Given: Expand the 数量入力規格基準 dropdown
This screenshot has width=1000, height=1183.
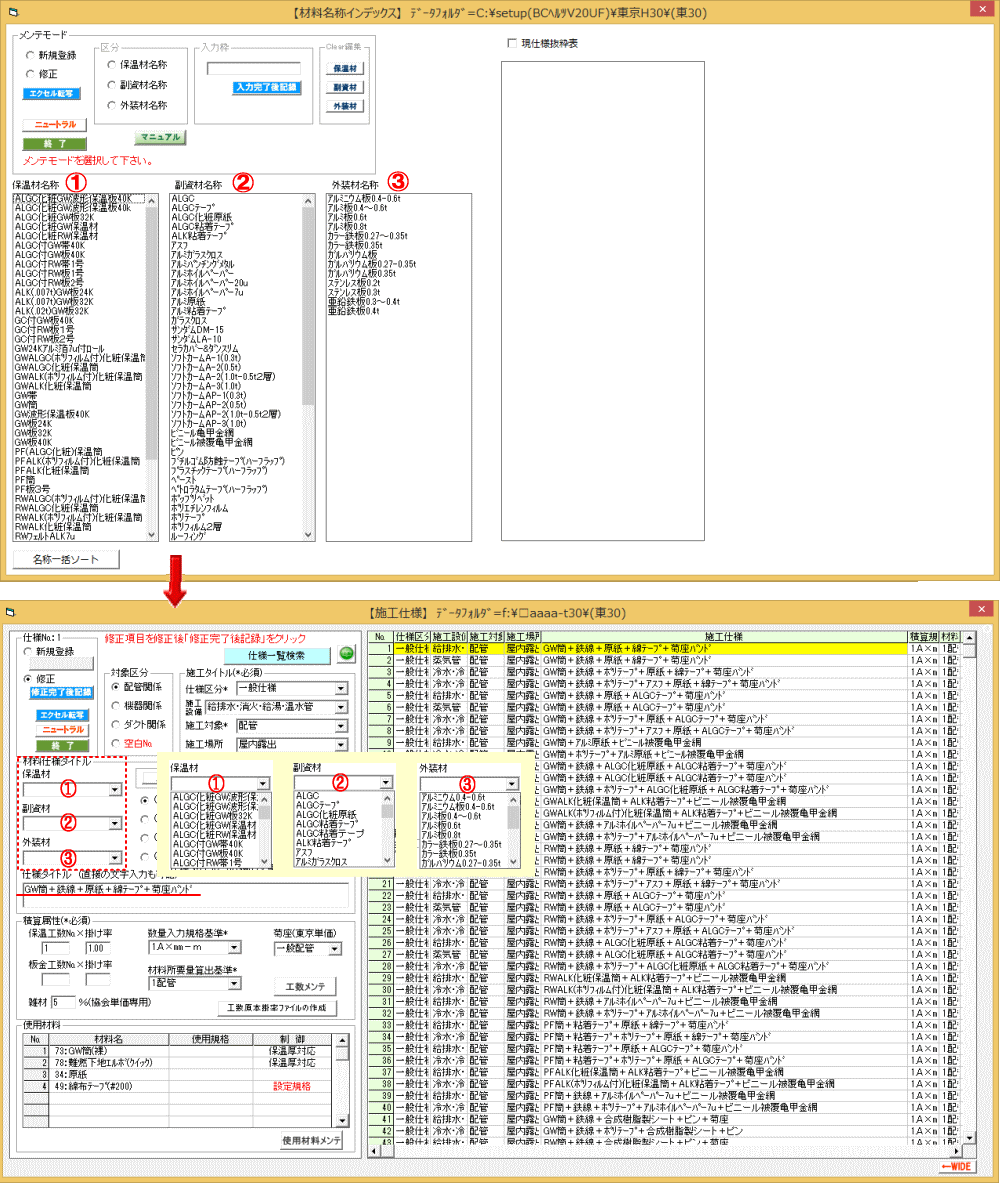Looking at the screenshot, I should [x=195, y=948].
